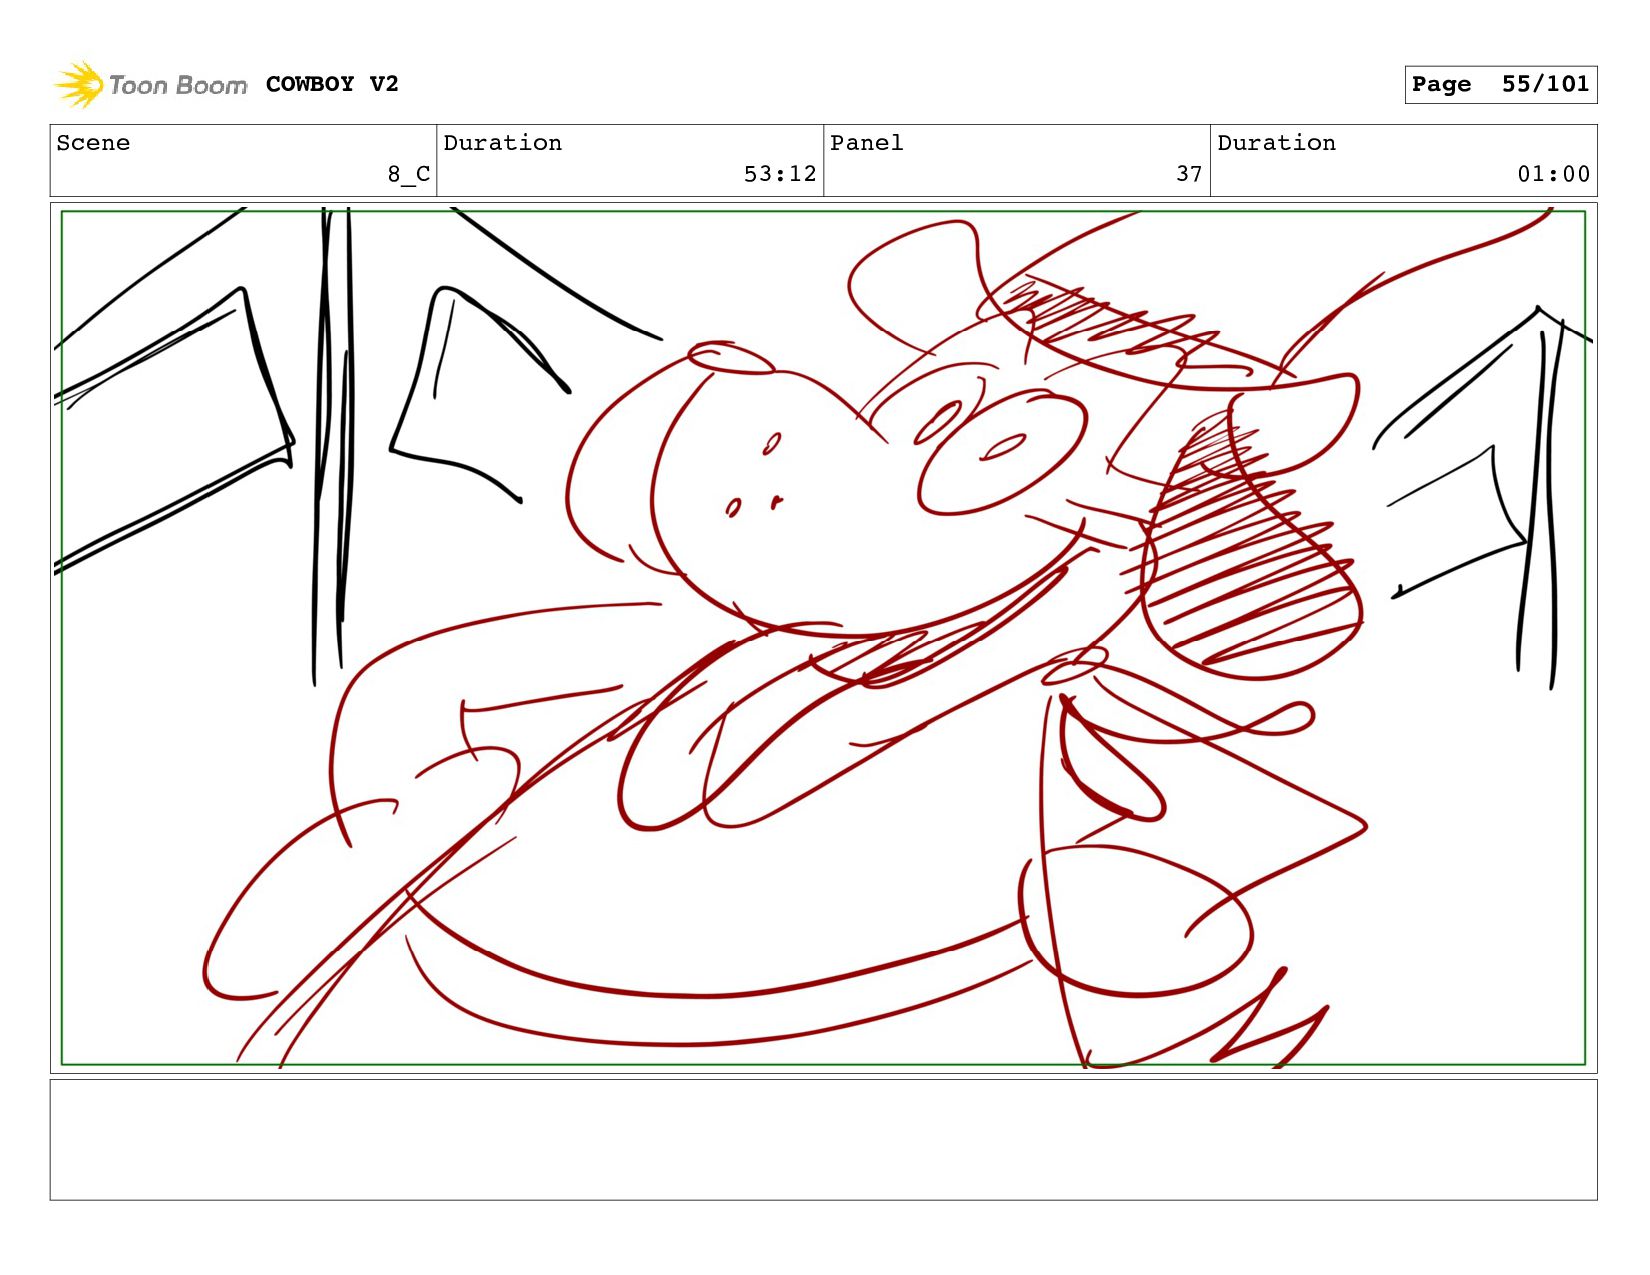Viewport: 1650px width, 1275px height.
Task: Click the "Page 55/101" page indicator
Action: click(1500, 85)
